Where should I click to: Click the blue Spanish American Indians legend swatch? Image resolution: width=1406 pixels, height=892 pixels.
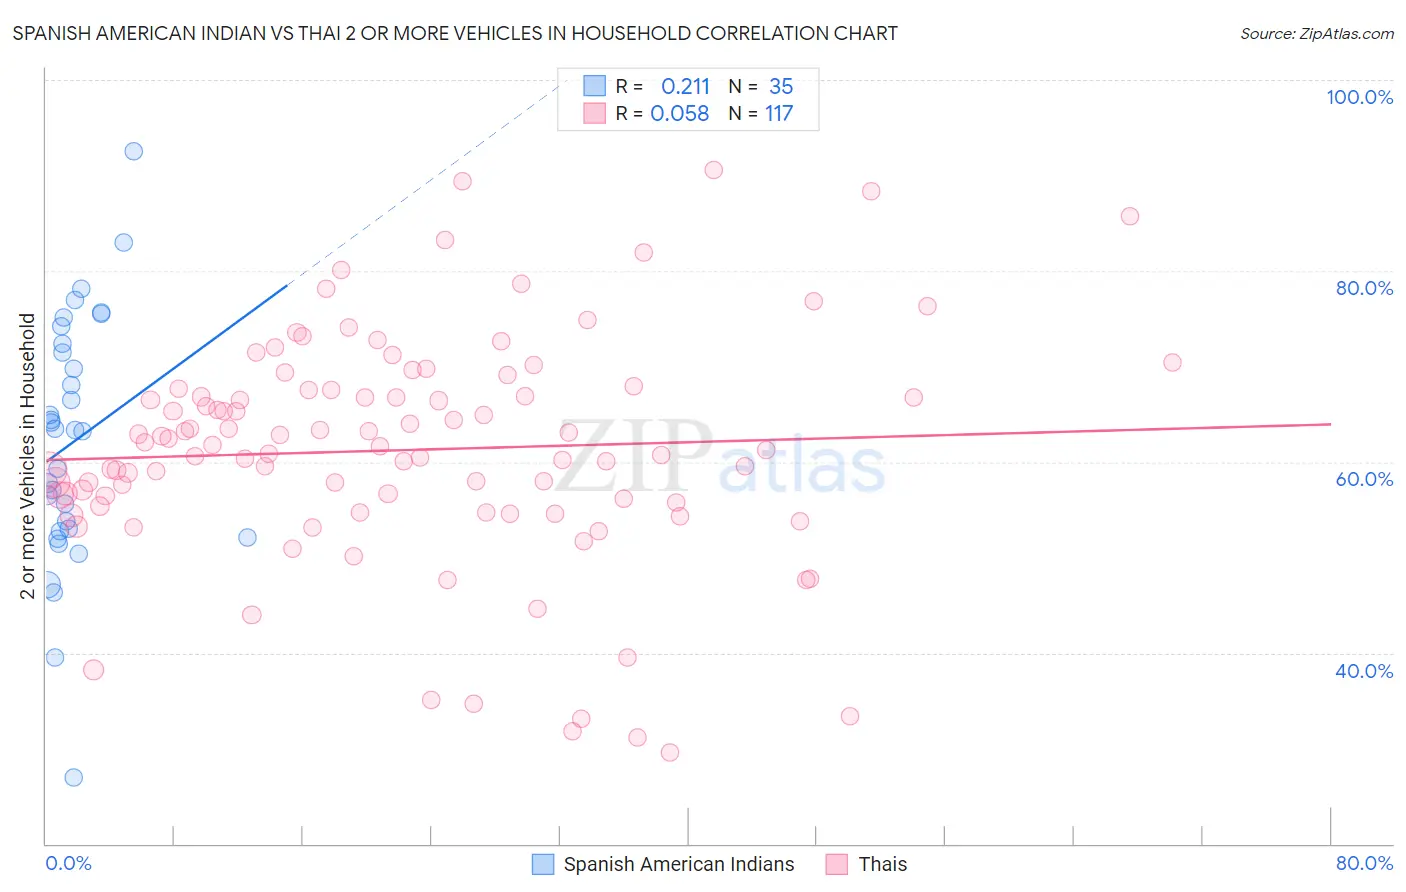pos(543,864)
